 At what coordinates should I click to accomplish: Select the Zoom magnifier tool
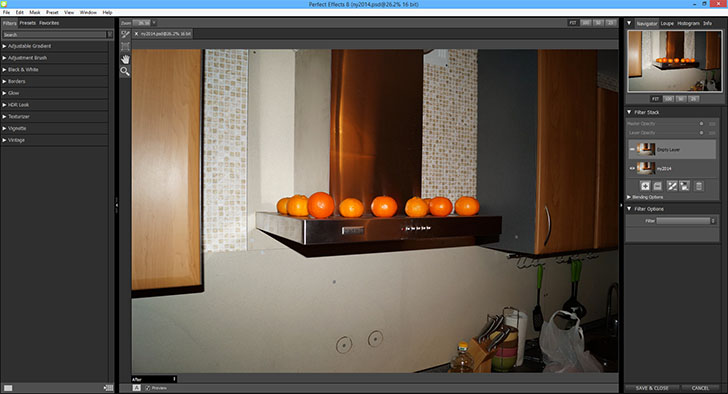(125, 71)
